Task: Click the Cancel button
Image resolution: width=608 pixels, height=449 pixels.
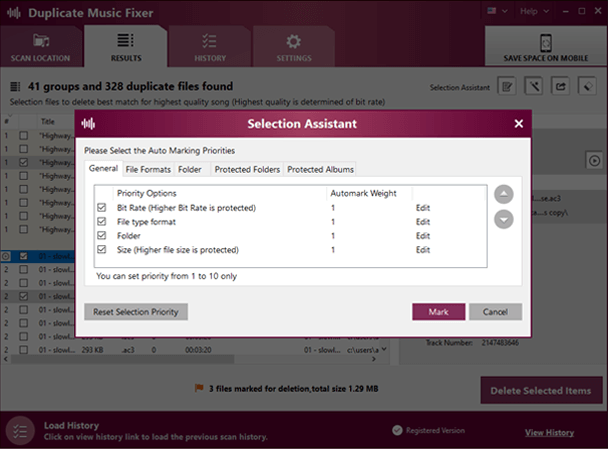Action: point(495,312)
